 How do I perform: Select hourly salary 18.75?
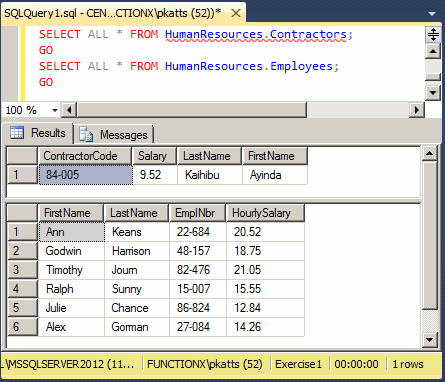pyautogui.click(x=265, y=251)
